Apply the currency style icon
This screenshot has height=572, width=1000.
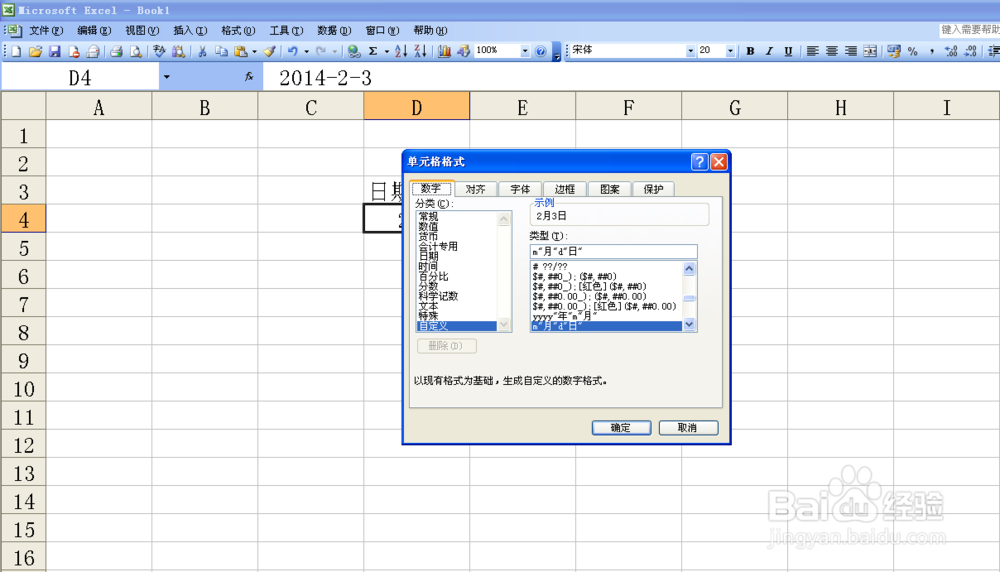click(893, 52)
